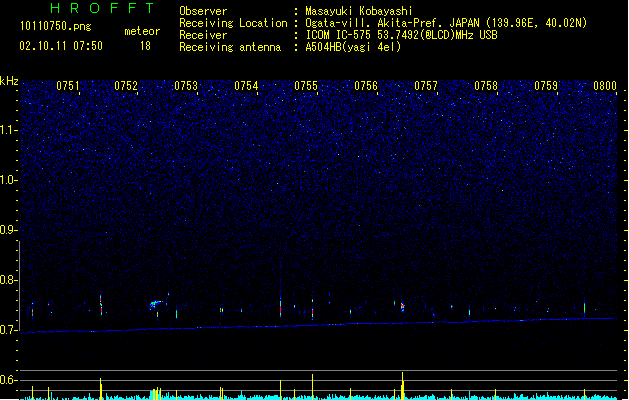Click the 0751 time marker

[x=67, y=86]
